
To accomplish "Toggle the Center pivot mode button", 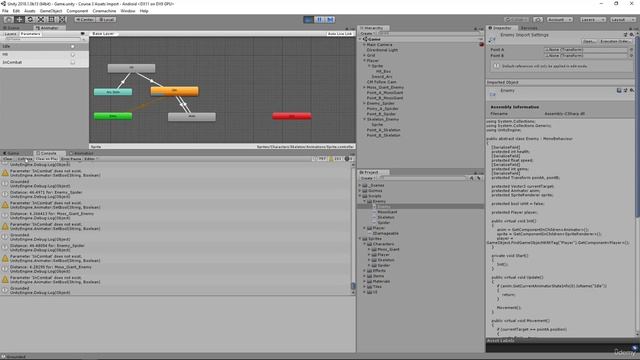I will tap(85, 19).
